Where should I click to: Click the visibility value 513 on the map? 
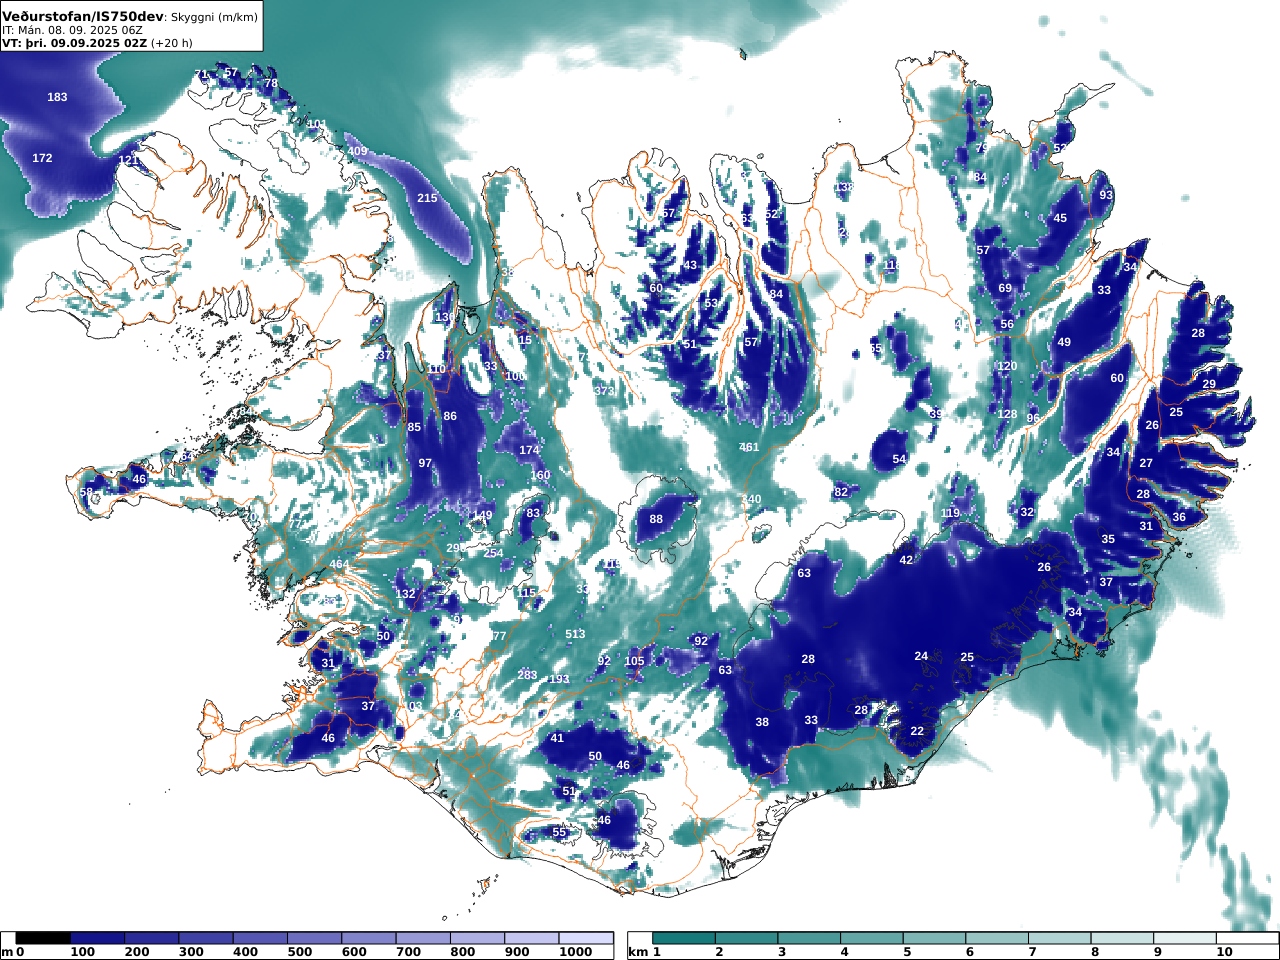[575, 634]
